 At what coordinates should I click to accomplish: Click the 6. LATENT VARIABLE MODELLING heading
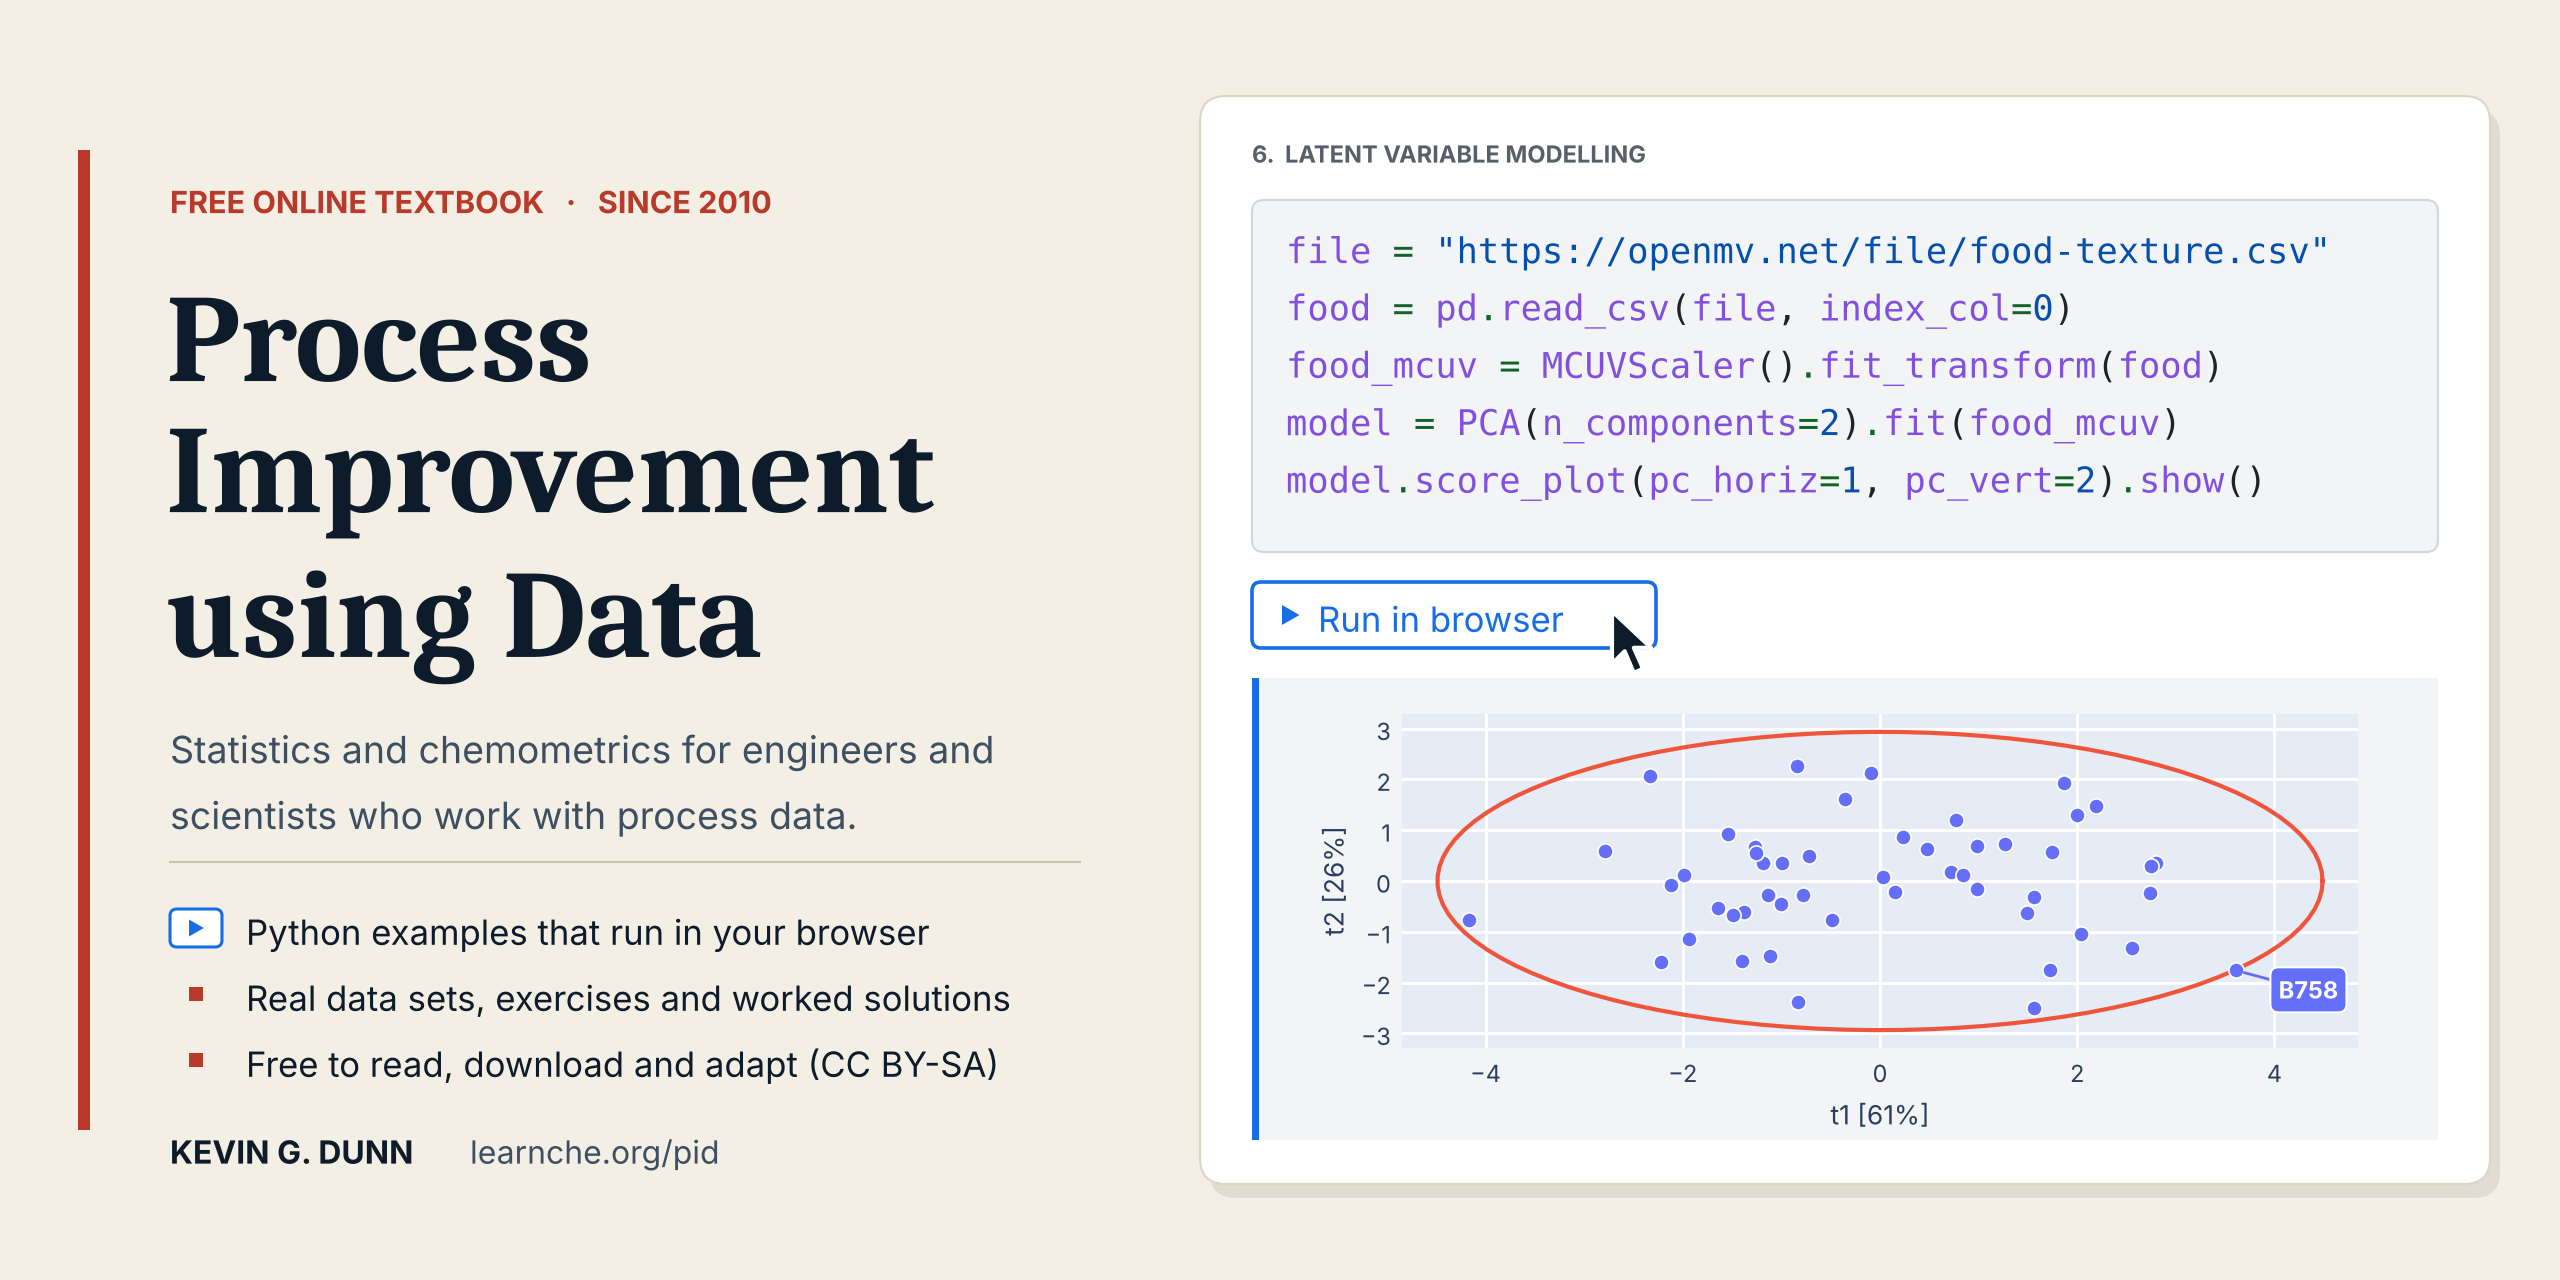1448,154
